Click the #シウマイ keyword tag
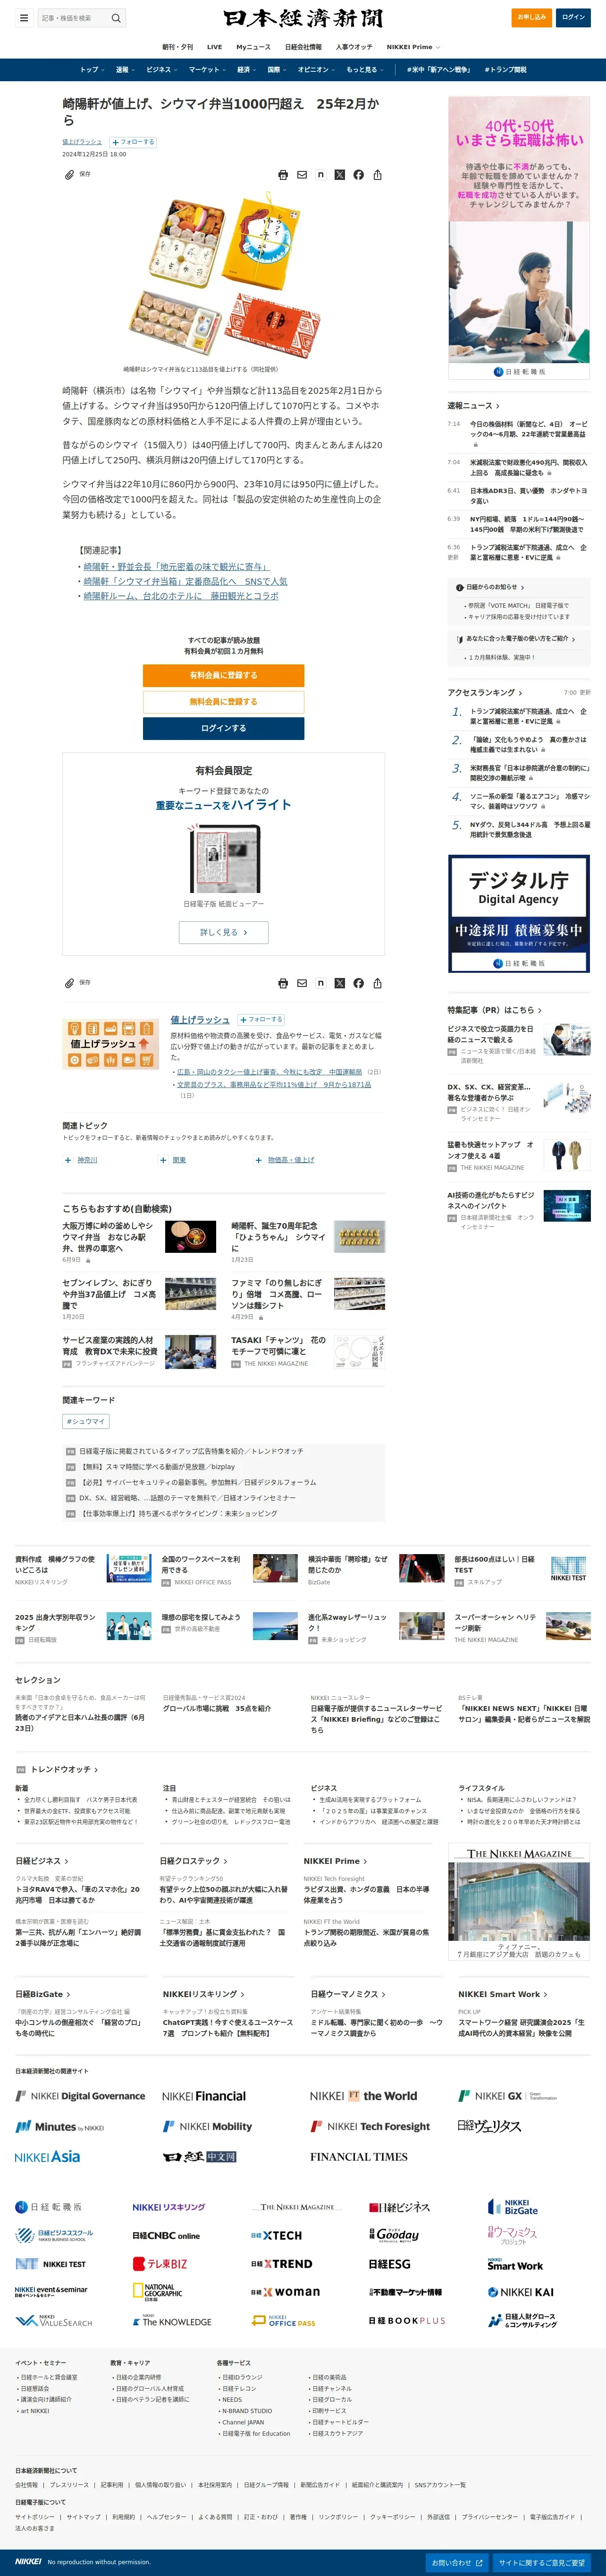Screen dimensions: 606x2576 86,1421
